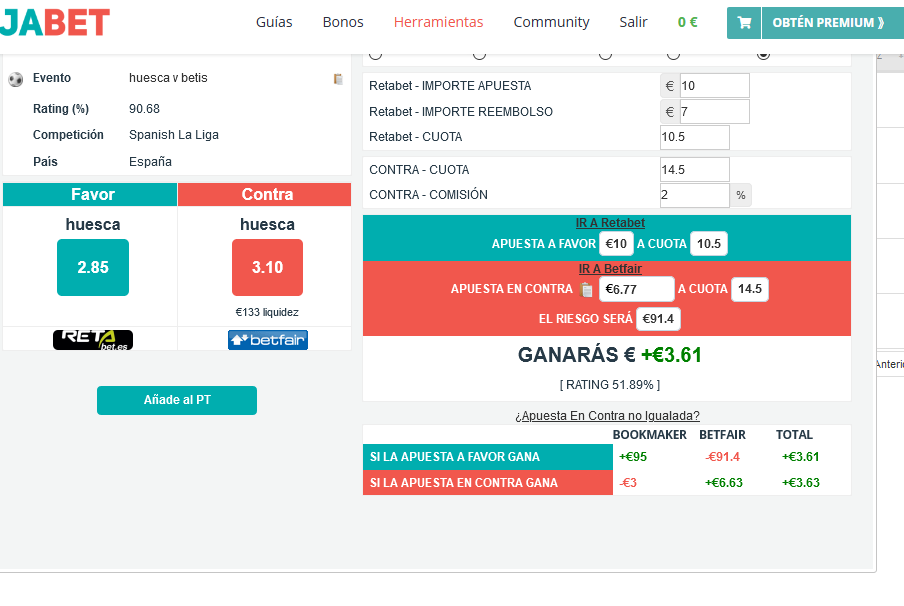Click the 0 € balance indicator

coord(687,22)
